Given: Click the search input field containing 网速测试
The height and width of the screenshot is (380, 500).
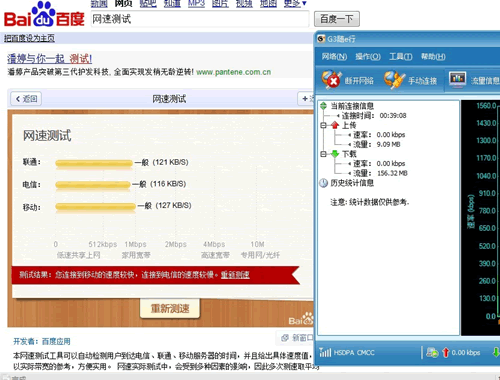Looking at the screenshot, I should (200, 19).
